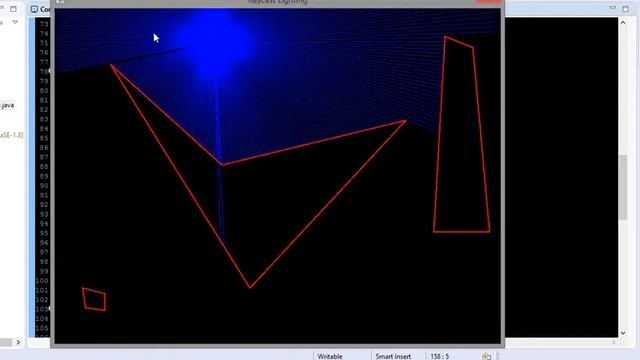Click the 158 : 5 cursor position
Image resolution: width=640 pixels, height=360 pixels.
[x=440, y=356]
